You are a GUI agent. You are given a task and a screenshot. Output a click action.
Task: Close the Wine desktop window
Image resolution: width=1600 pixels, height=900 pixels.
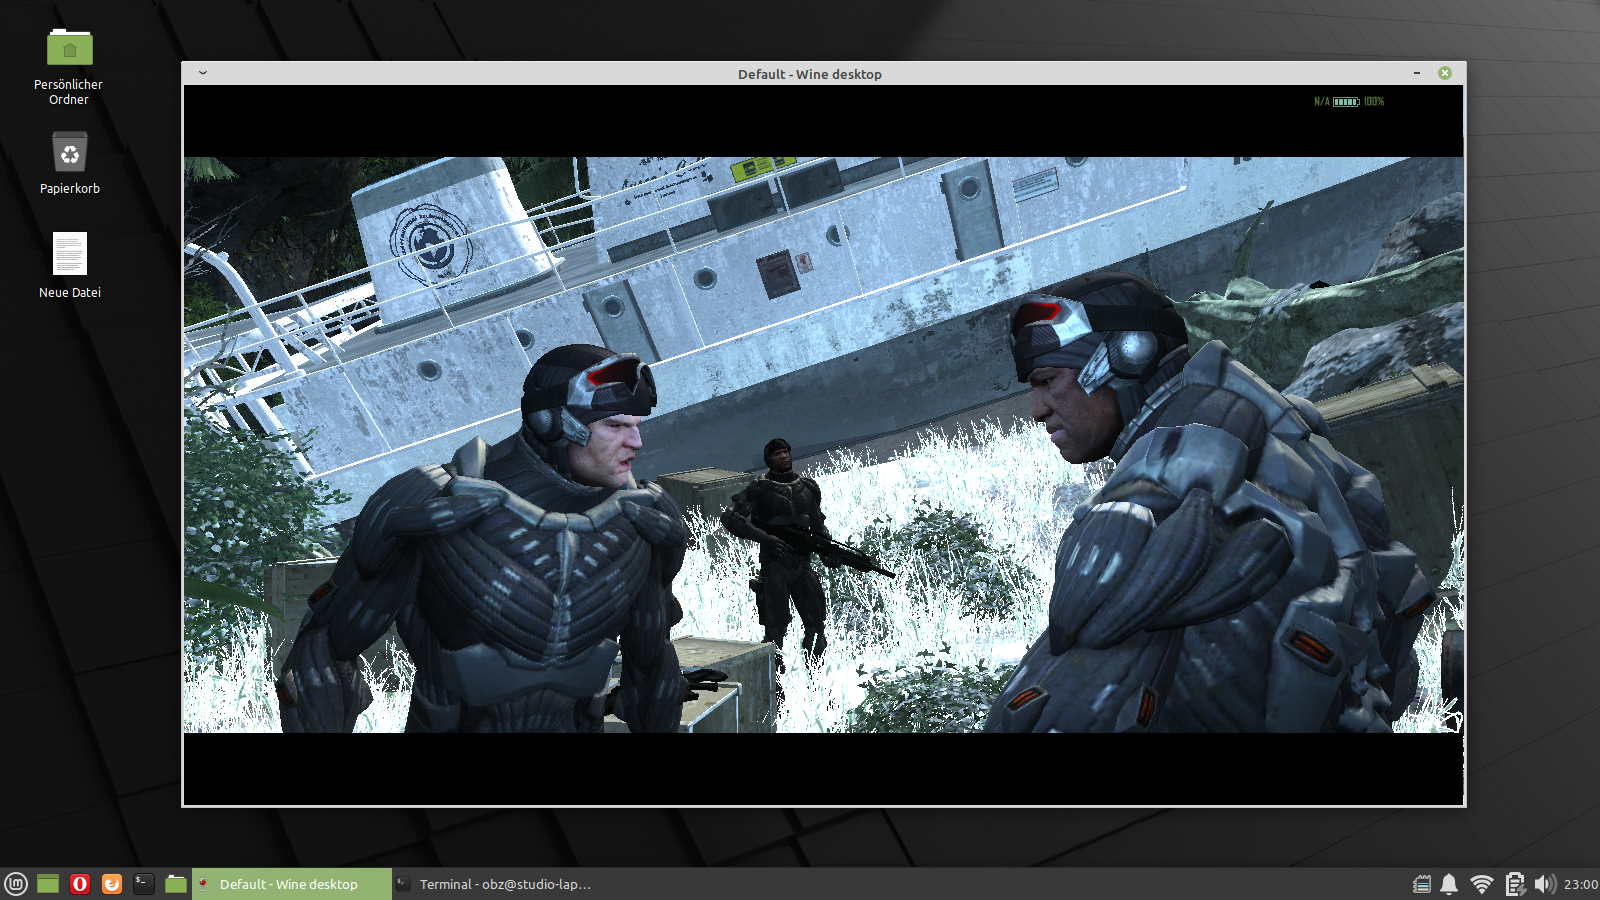point(1445,73)
